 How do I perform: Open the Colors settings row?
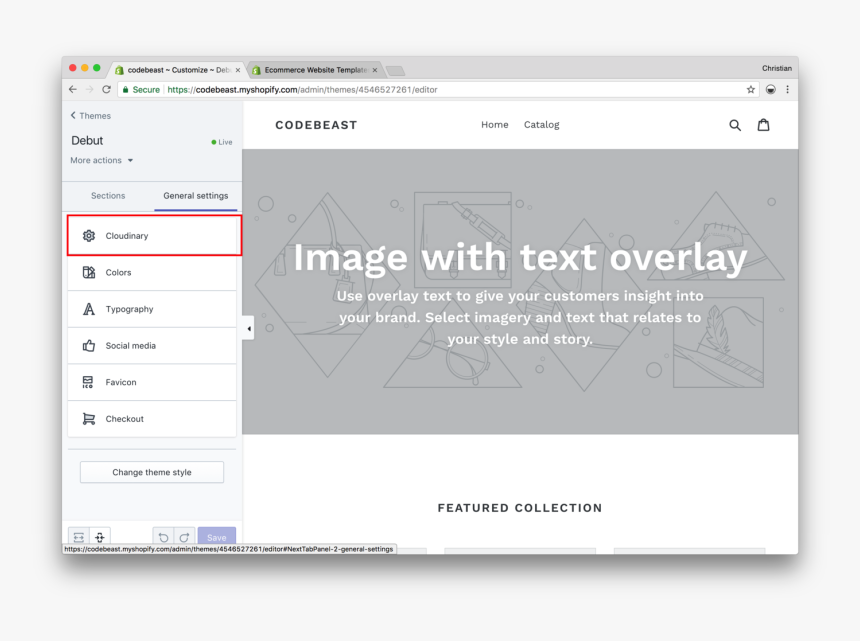(152, 273)
